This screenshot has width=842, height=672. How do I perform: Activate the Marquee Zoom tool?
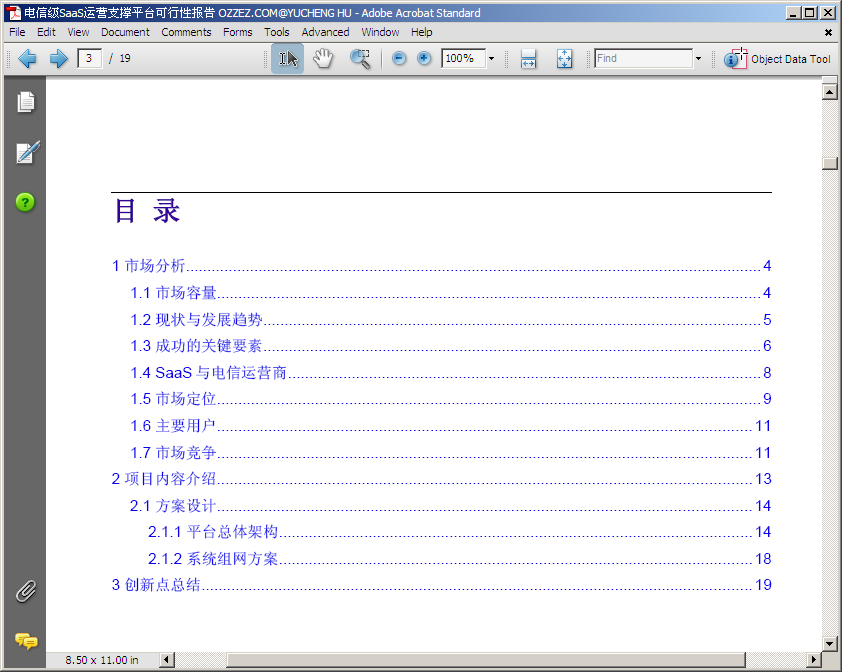click(360, 59)
